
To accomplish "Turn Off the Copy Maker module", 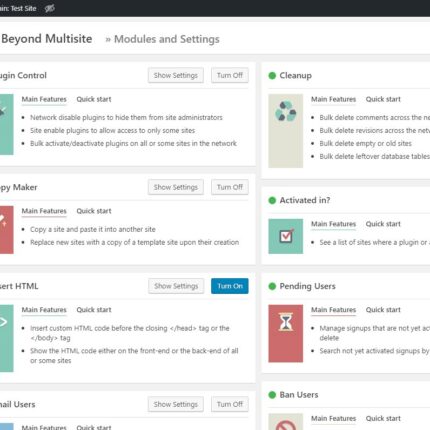I will (230, 187).
